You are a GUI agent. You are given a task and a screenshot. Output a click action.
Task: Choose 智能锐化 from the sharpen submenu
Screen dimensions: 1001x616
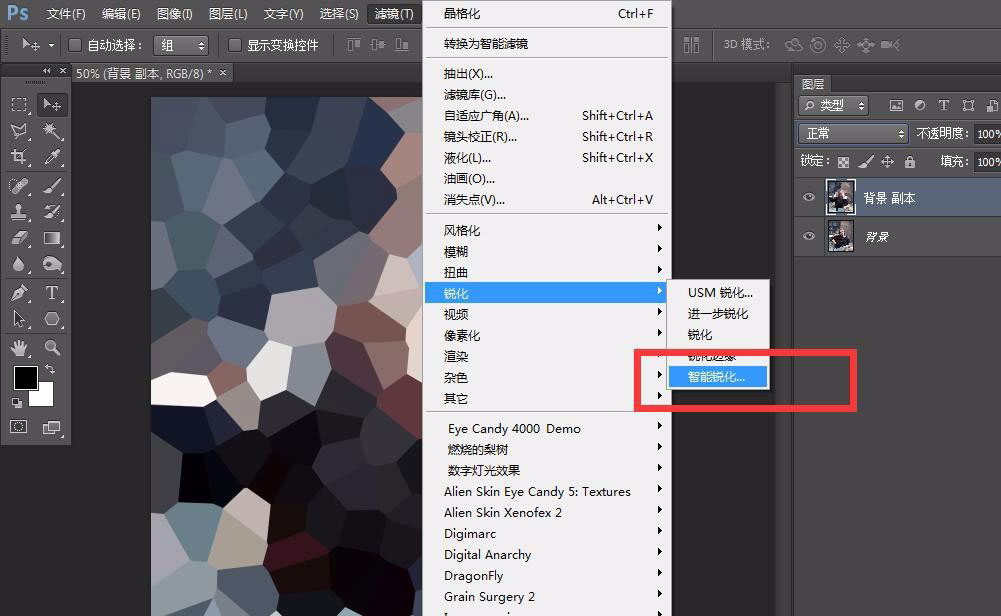pos(717,377)
